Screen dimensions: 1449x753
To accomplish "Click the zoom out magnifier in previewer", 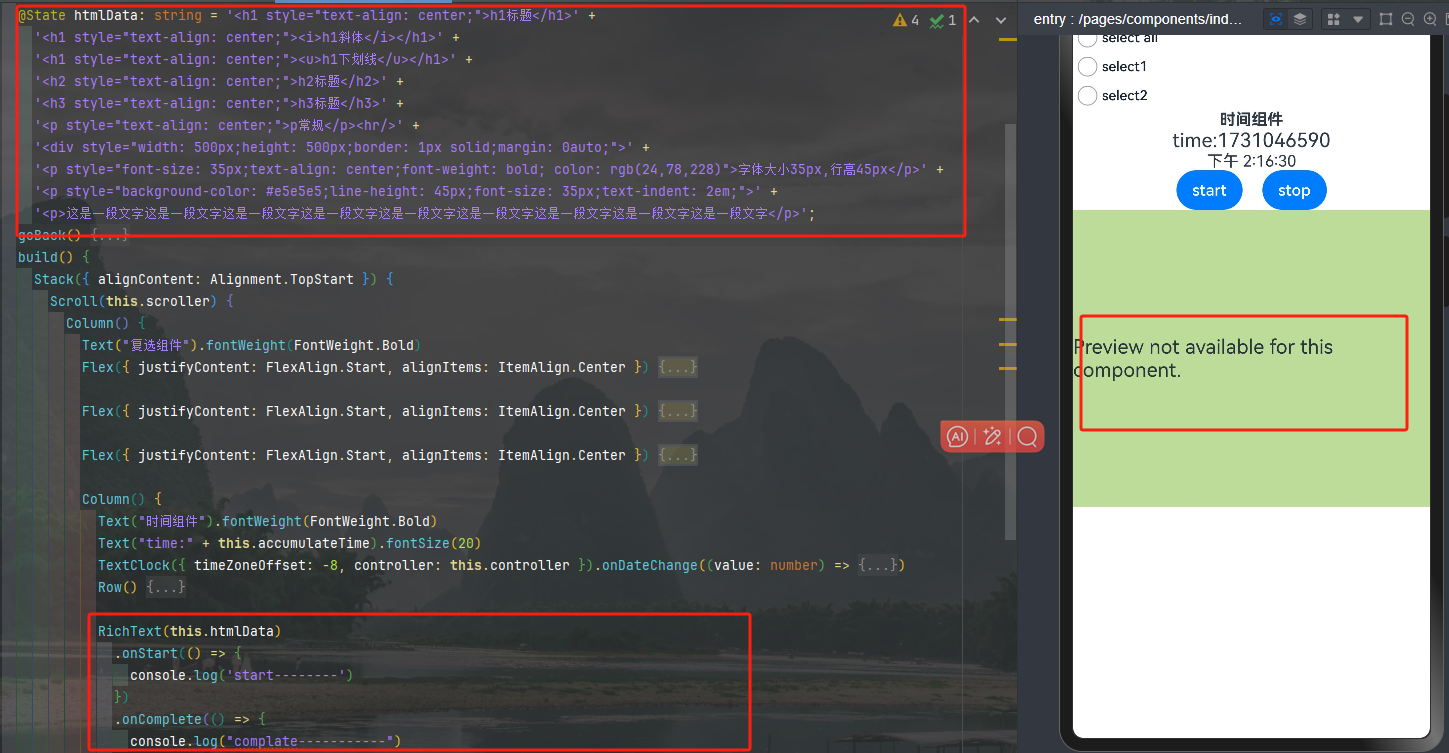I will [x=1408, y=19].
